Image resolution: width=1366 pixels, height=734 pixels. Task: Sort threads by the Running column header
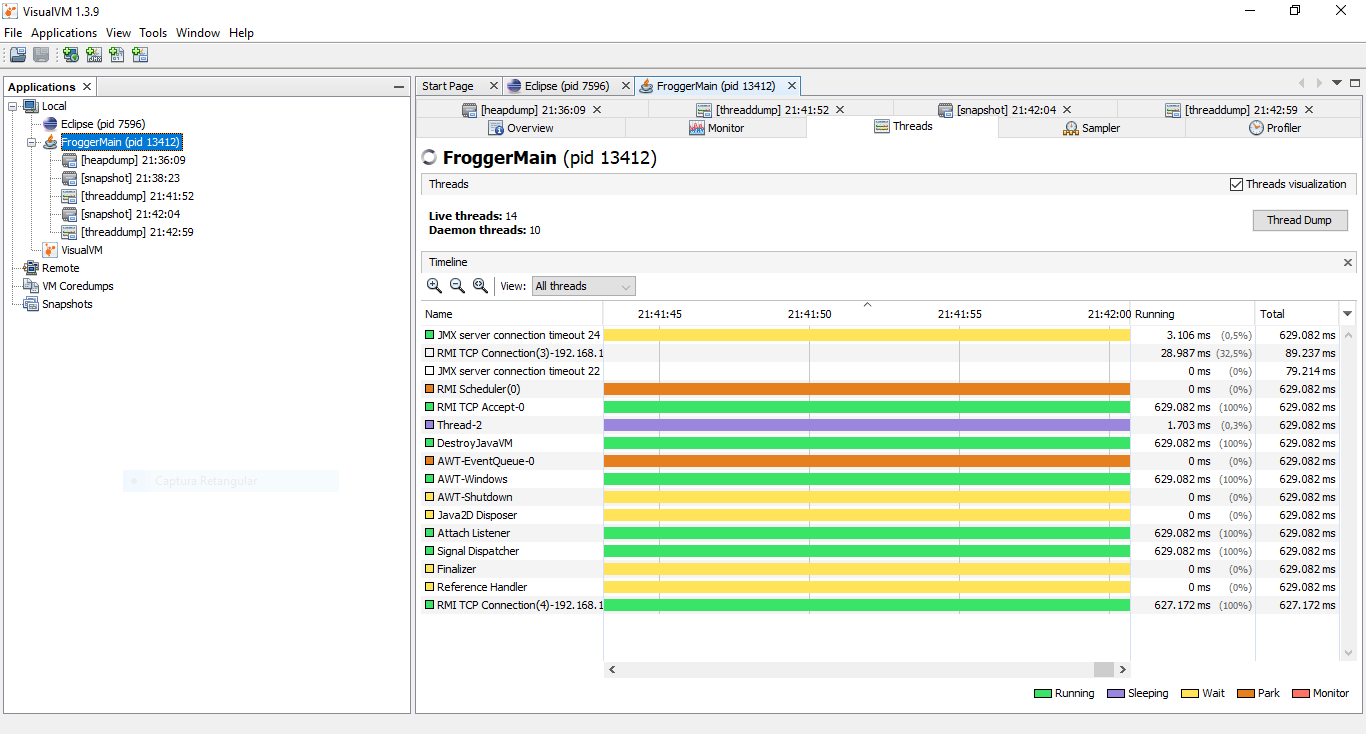[1192, 314]
